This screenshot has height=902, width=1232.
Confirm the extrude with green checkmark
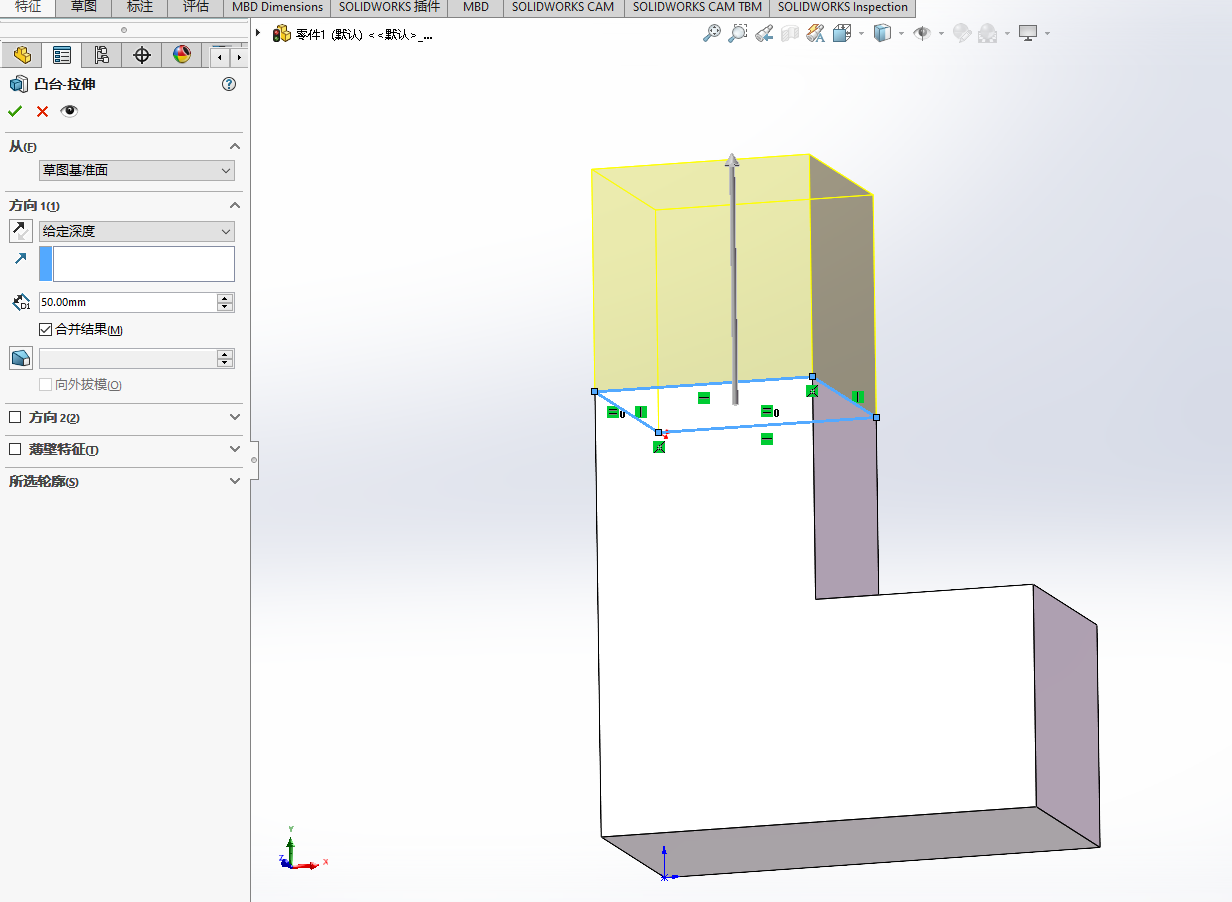(x=15, y=111)
